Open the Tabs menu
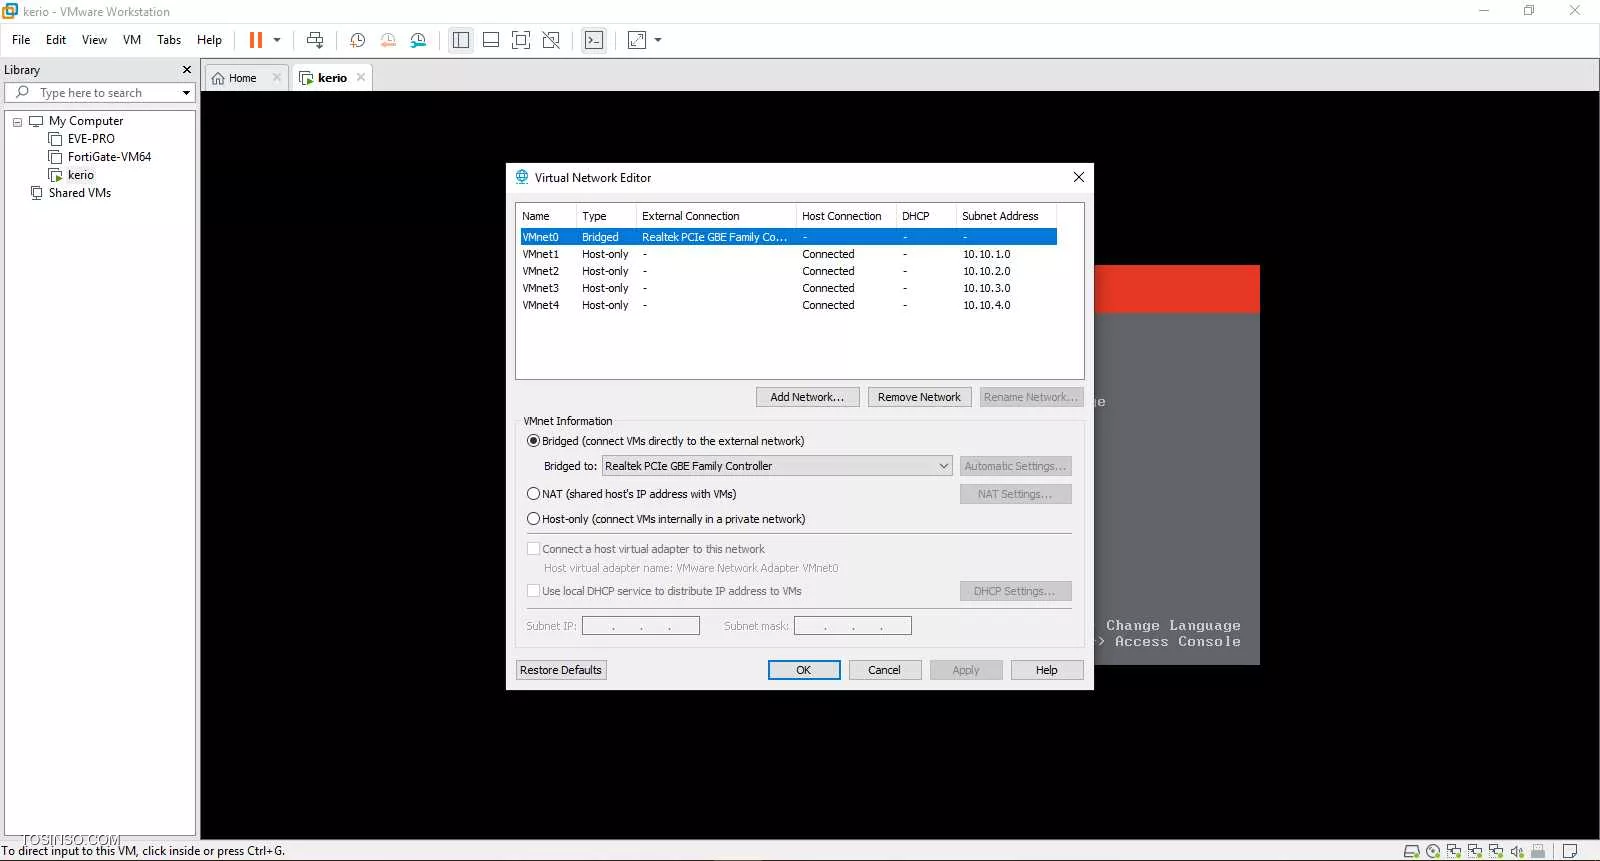Screen dimensions: 1600x861 click(x=169, y=40)
